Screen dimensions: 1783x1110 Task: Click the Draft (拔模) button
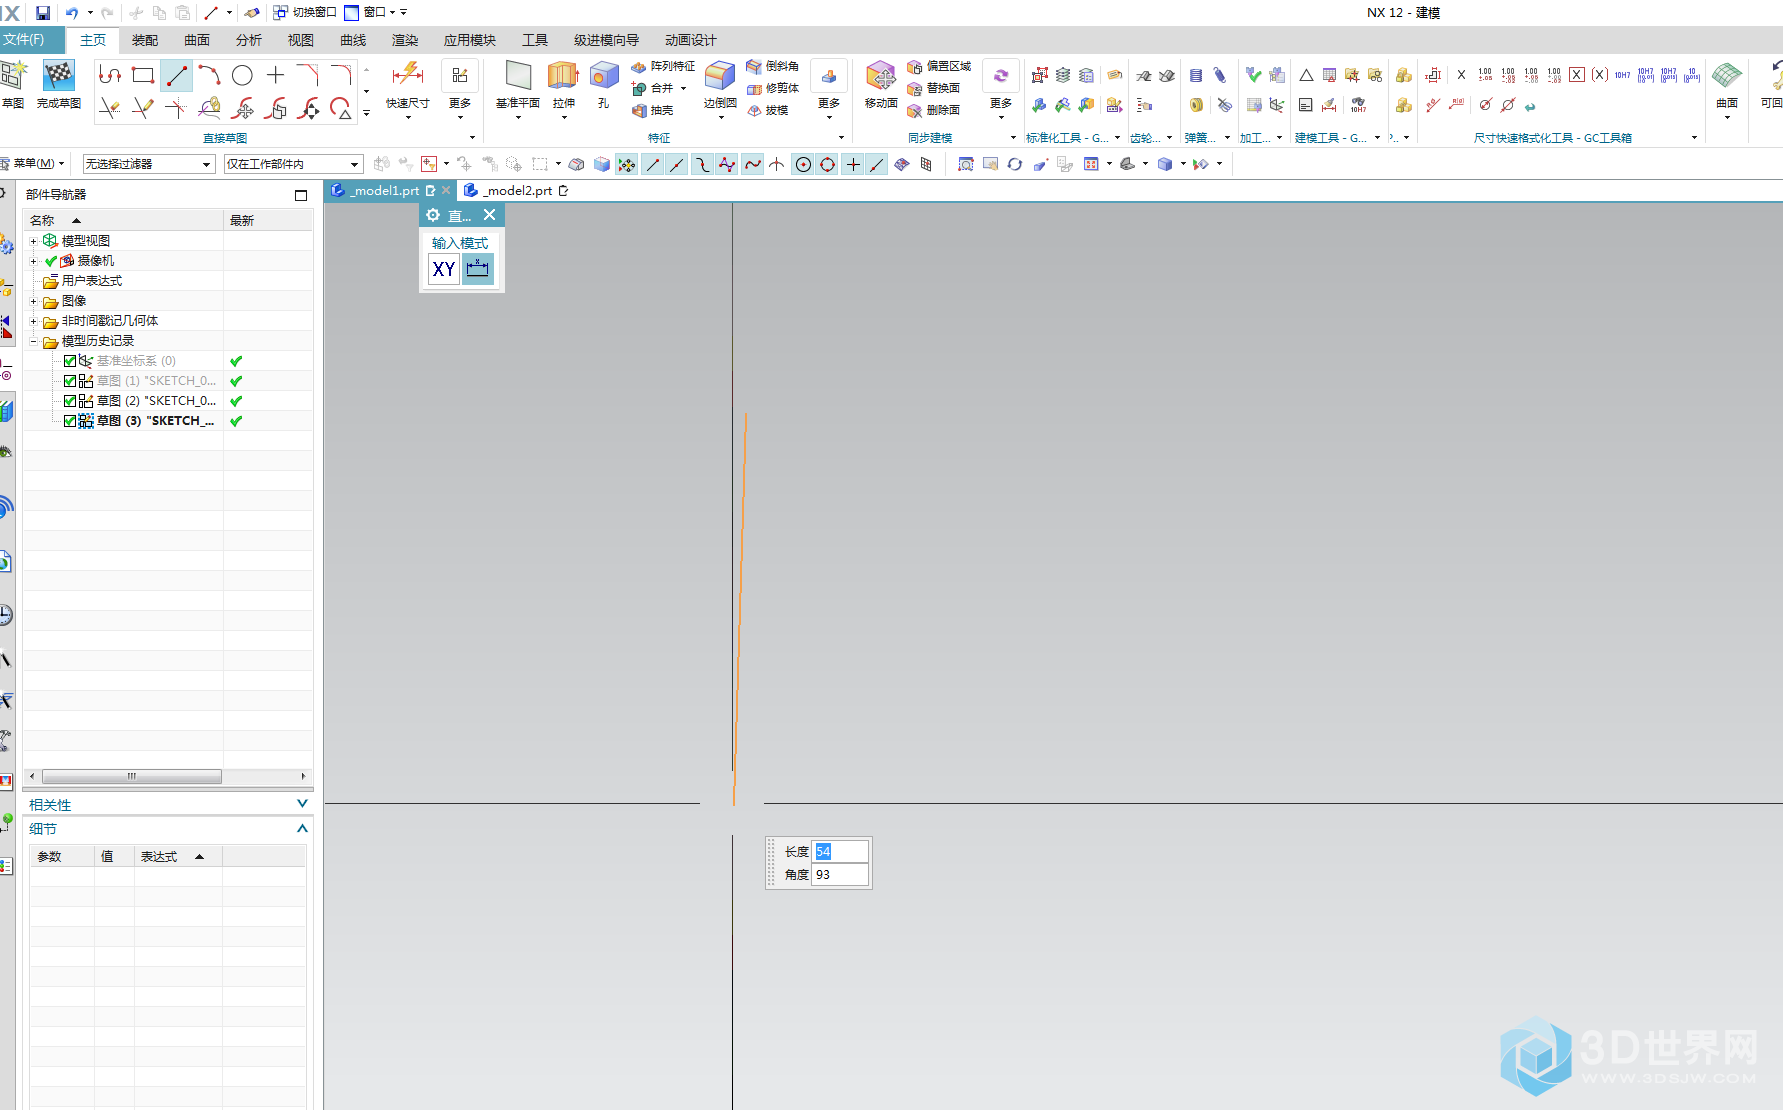767,110
